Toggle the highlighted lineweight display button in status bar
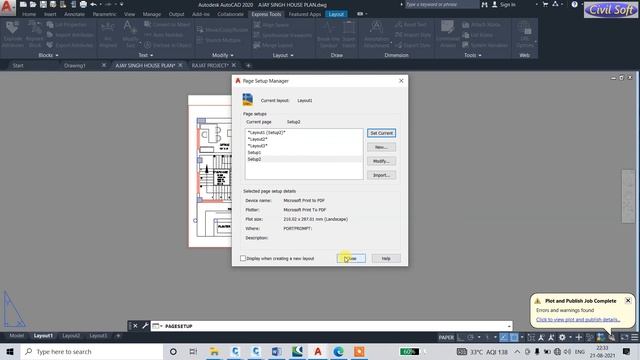 [504, 337]
